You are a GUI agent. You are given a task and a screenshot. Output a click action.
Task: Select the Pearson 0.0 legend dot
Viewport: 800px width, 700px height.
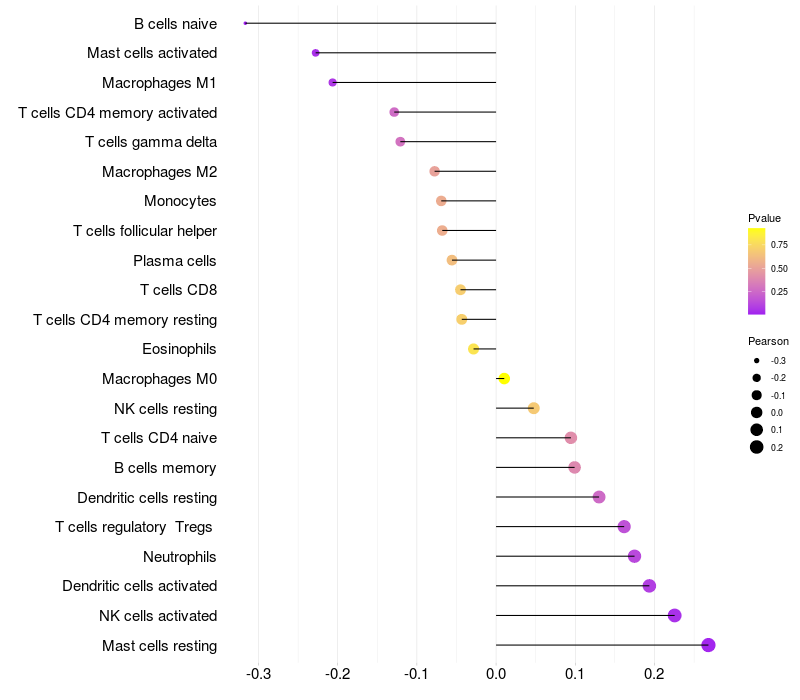757,413
